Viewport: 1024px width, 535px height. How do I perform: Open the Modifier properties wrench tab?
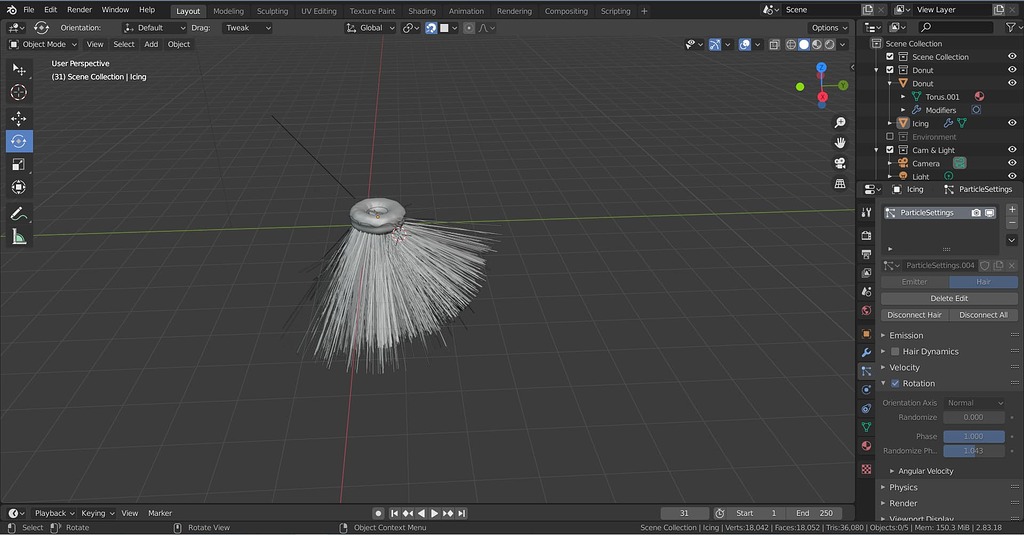click(866, 352)
